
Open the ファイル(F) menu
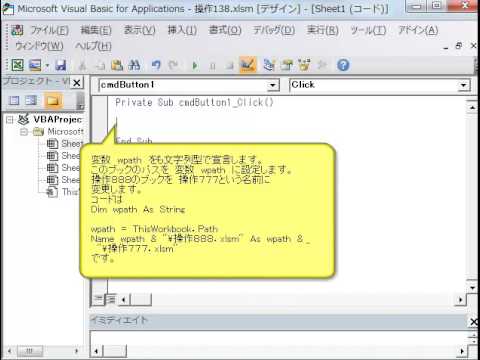[x=49, y=30]
